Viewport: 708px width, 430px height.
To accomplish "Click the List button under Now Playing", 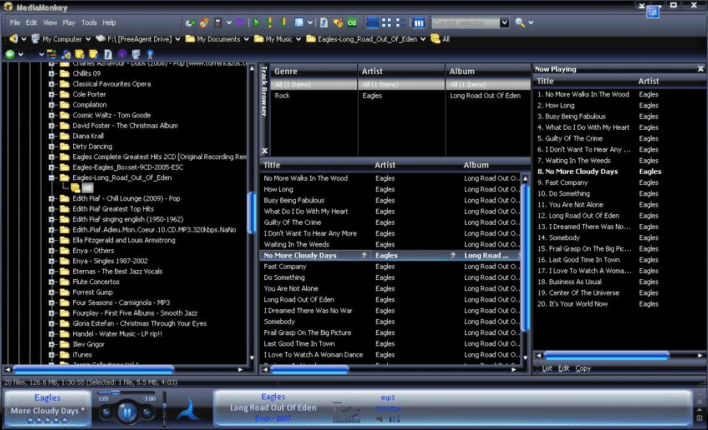I will (547, 369).
